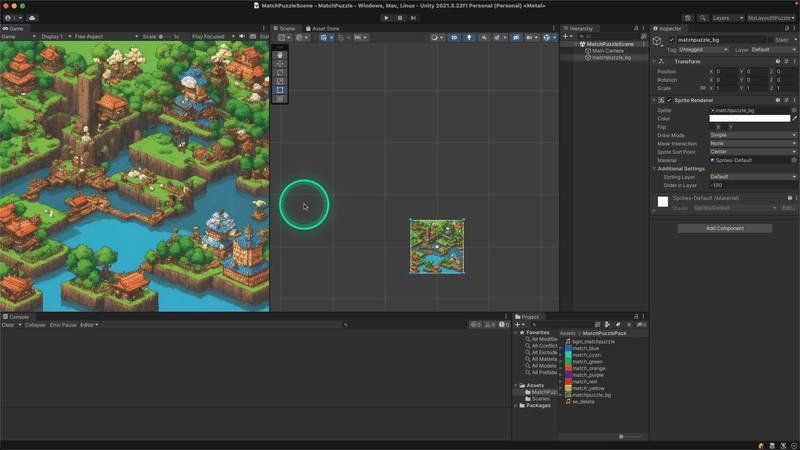Select the Inspector tab

667,29
